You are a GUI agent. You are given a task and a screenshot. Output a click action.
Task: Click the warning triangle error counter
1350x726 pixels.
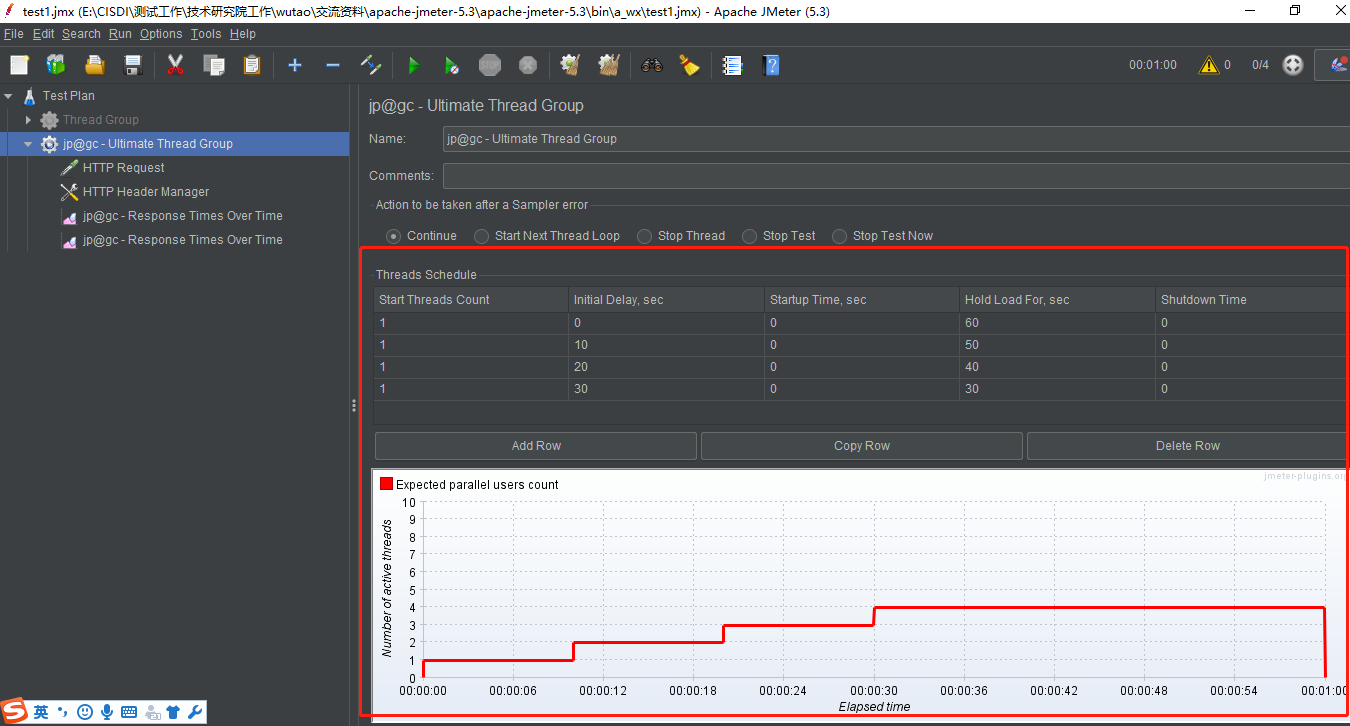click(1209, 65)
